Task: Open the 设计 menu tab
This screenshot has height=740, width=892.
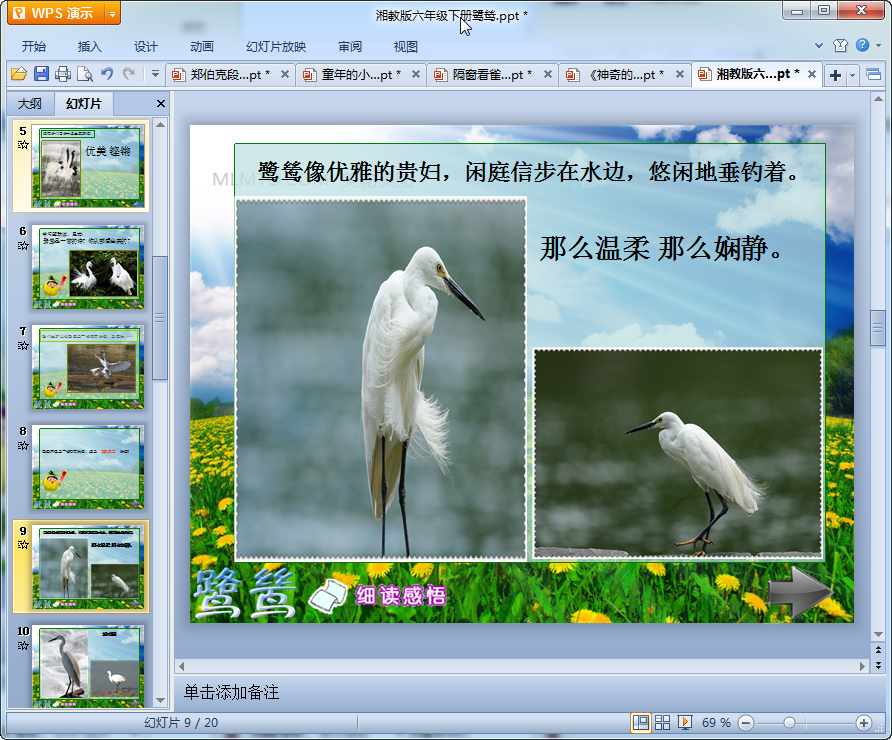Action: 146,47
